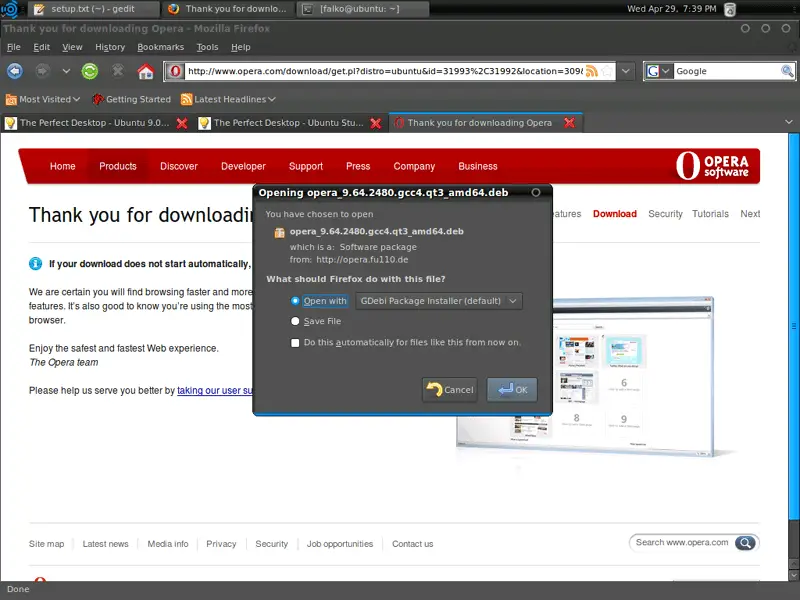
Task: Switch to setup.txt gedit taskbar window
Action: [x=93, y=9]
